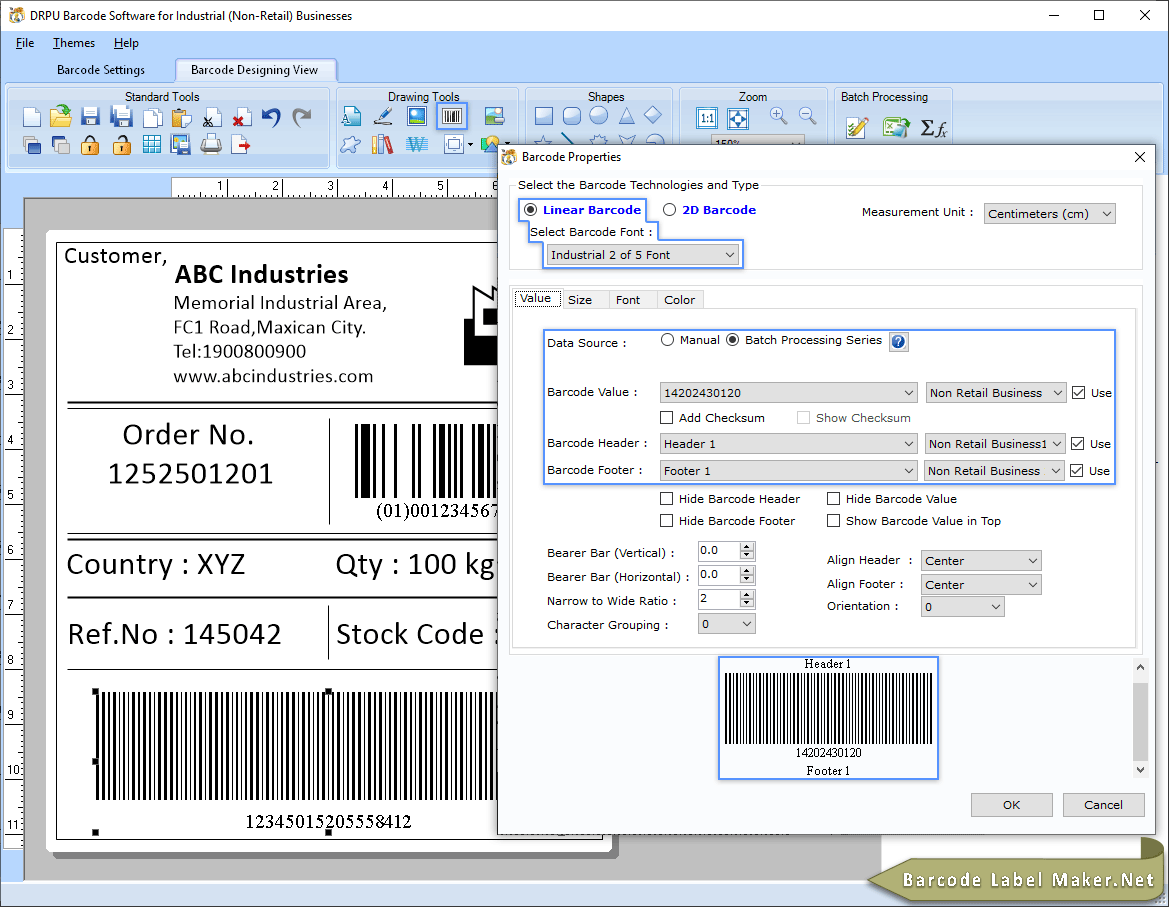
Task: Open the Help menu
Action: click(x=126, y=43)
